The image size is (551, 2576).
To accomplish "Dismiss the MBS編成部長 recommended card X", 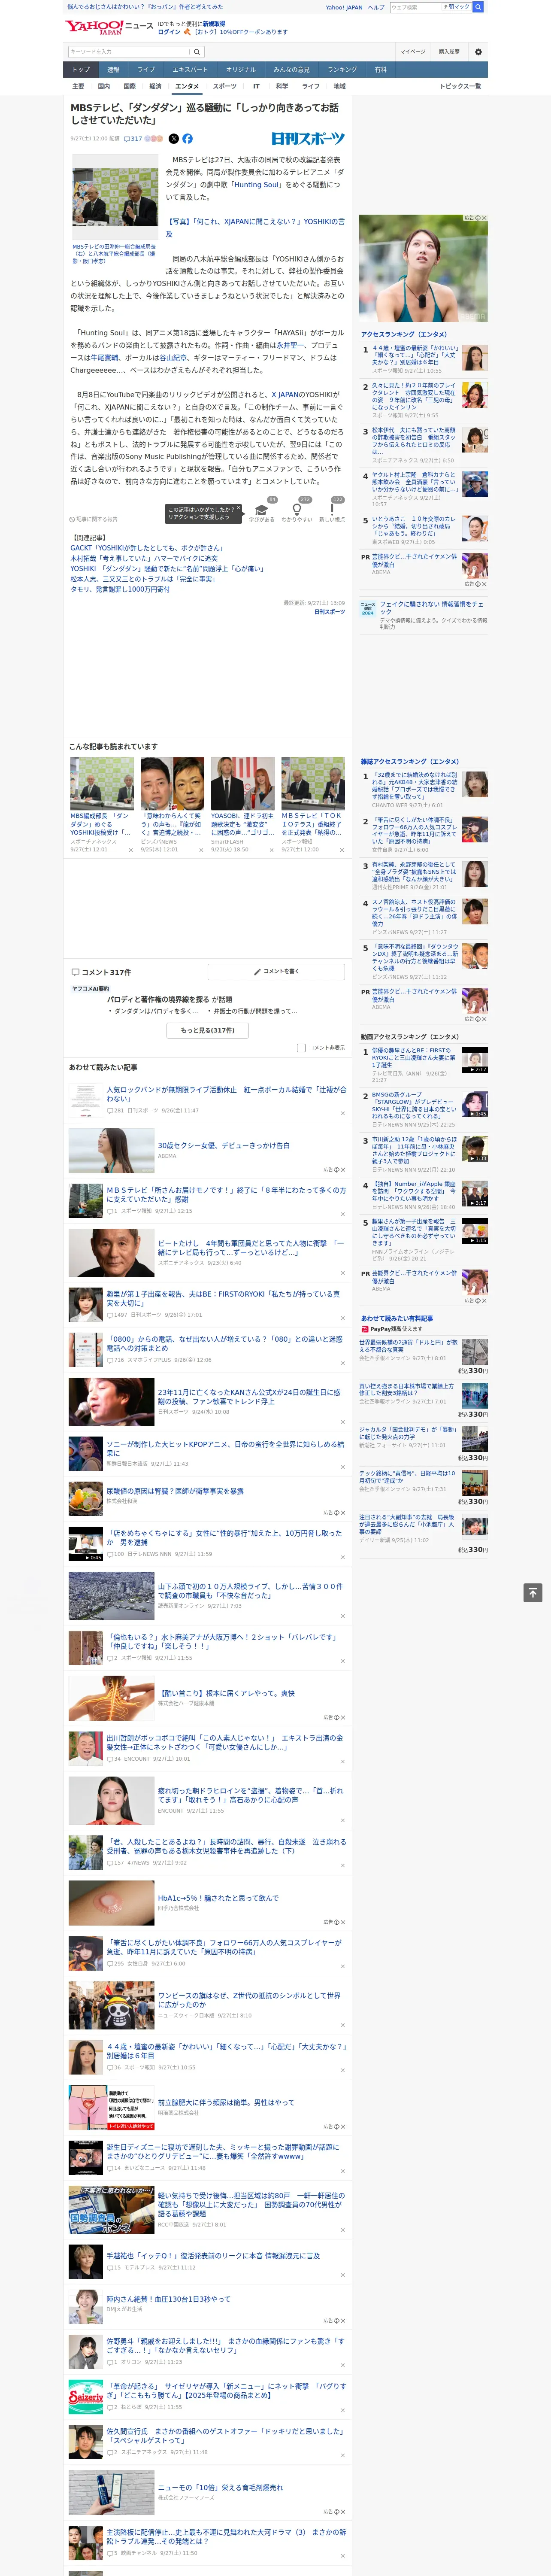I will point(131,850).
